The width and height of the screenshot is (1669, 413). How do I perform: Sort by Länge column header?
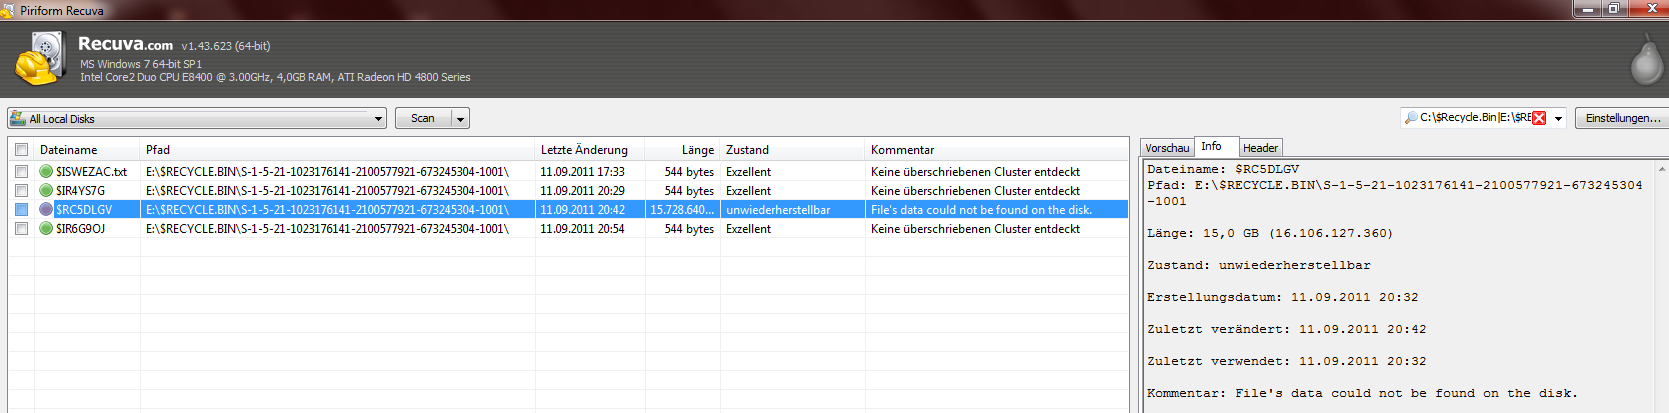[x=682, y=149]
